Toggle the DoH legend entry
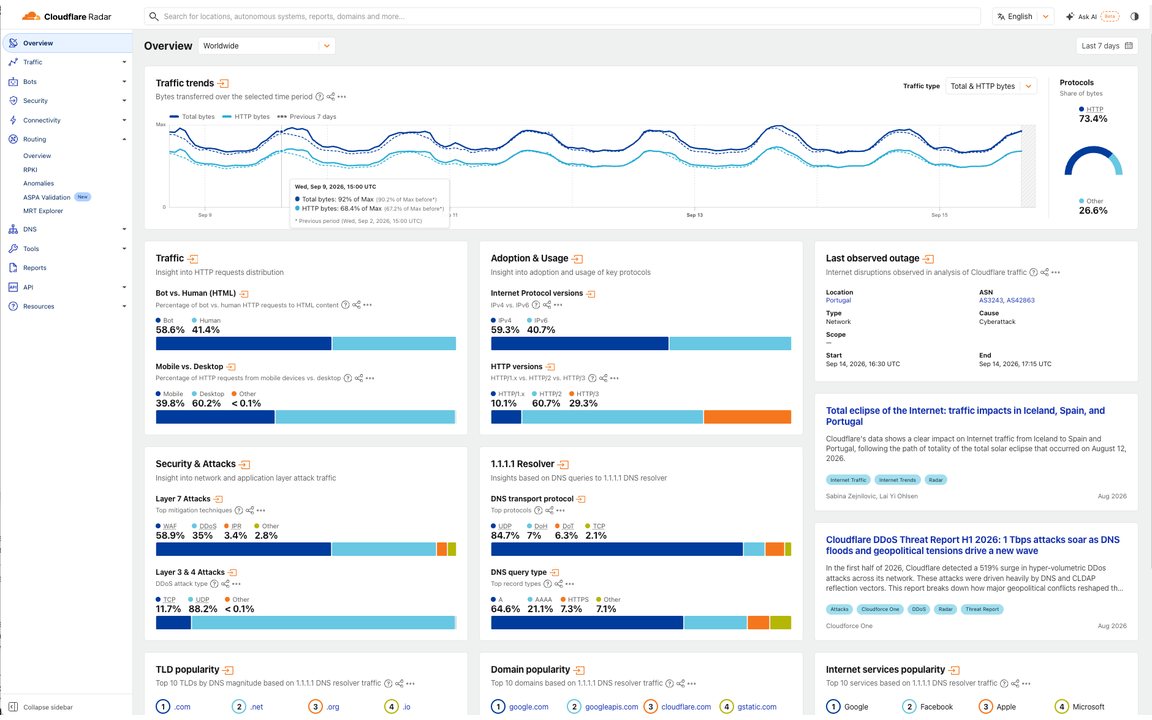The height and width of the screenshot is (720, 1152). pos(537,526)
